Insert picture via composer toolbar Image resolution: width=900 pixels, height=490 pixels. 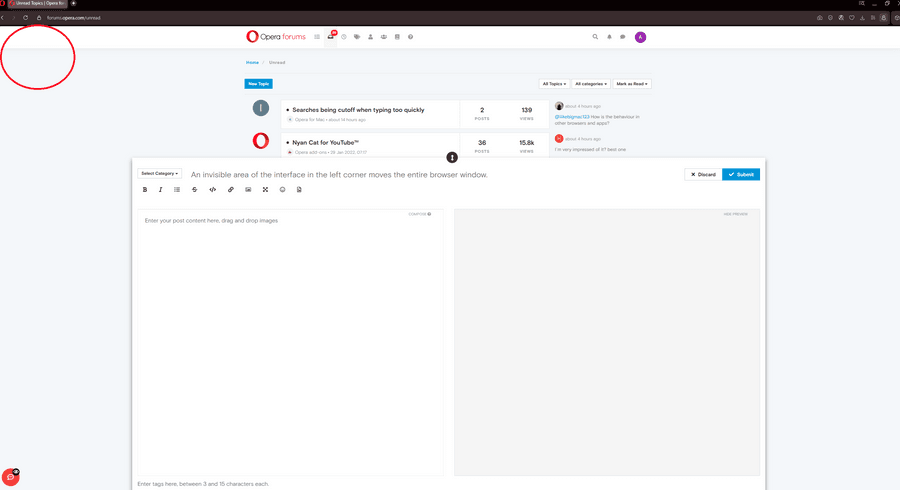tap(248, 190)
